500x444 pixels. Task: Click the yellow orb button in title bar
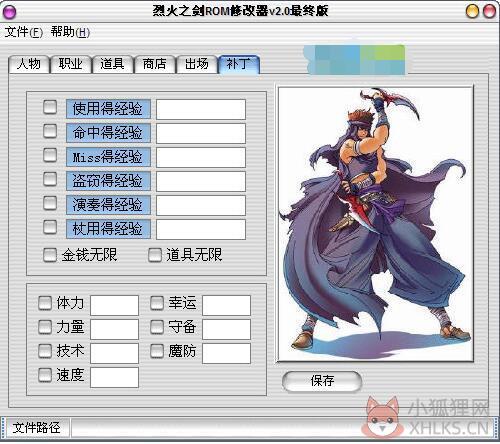472,11
